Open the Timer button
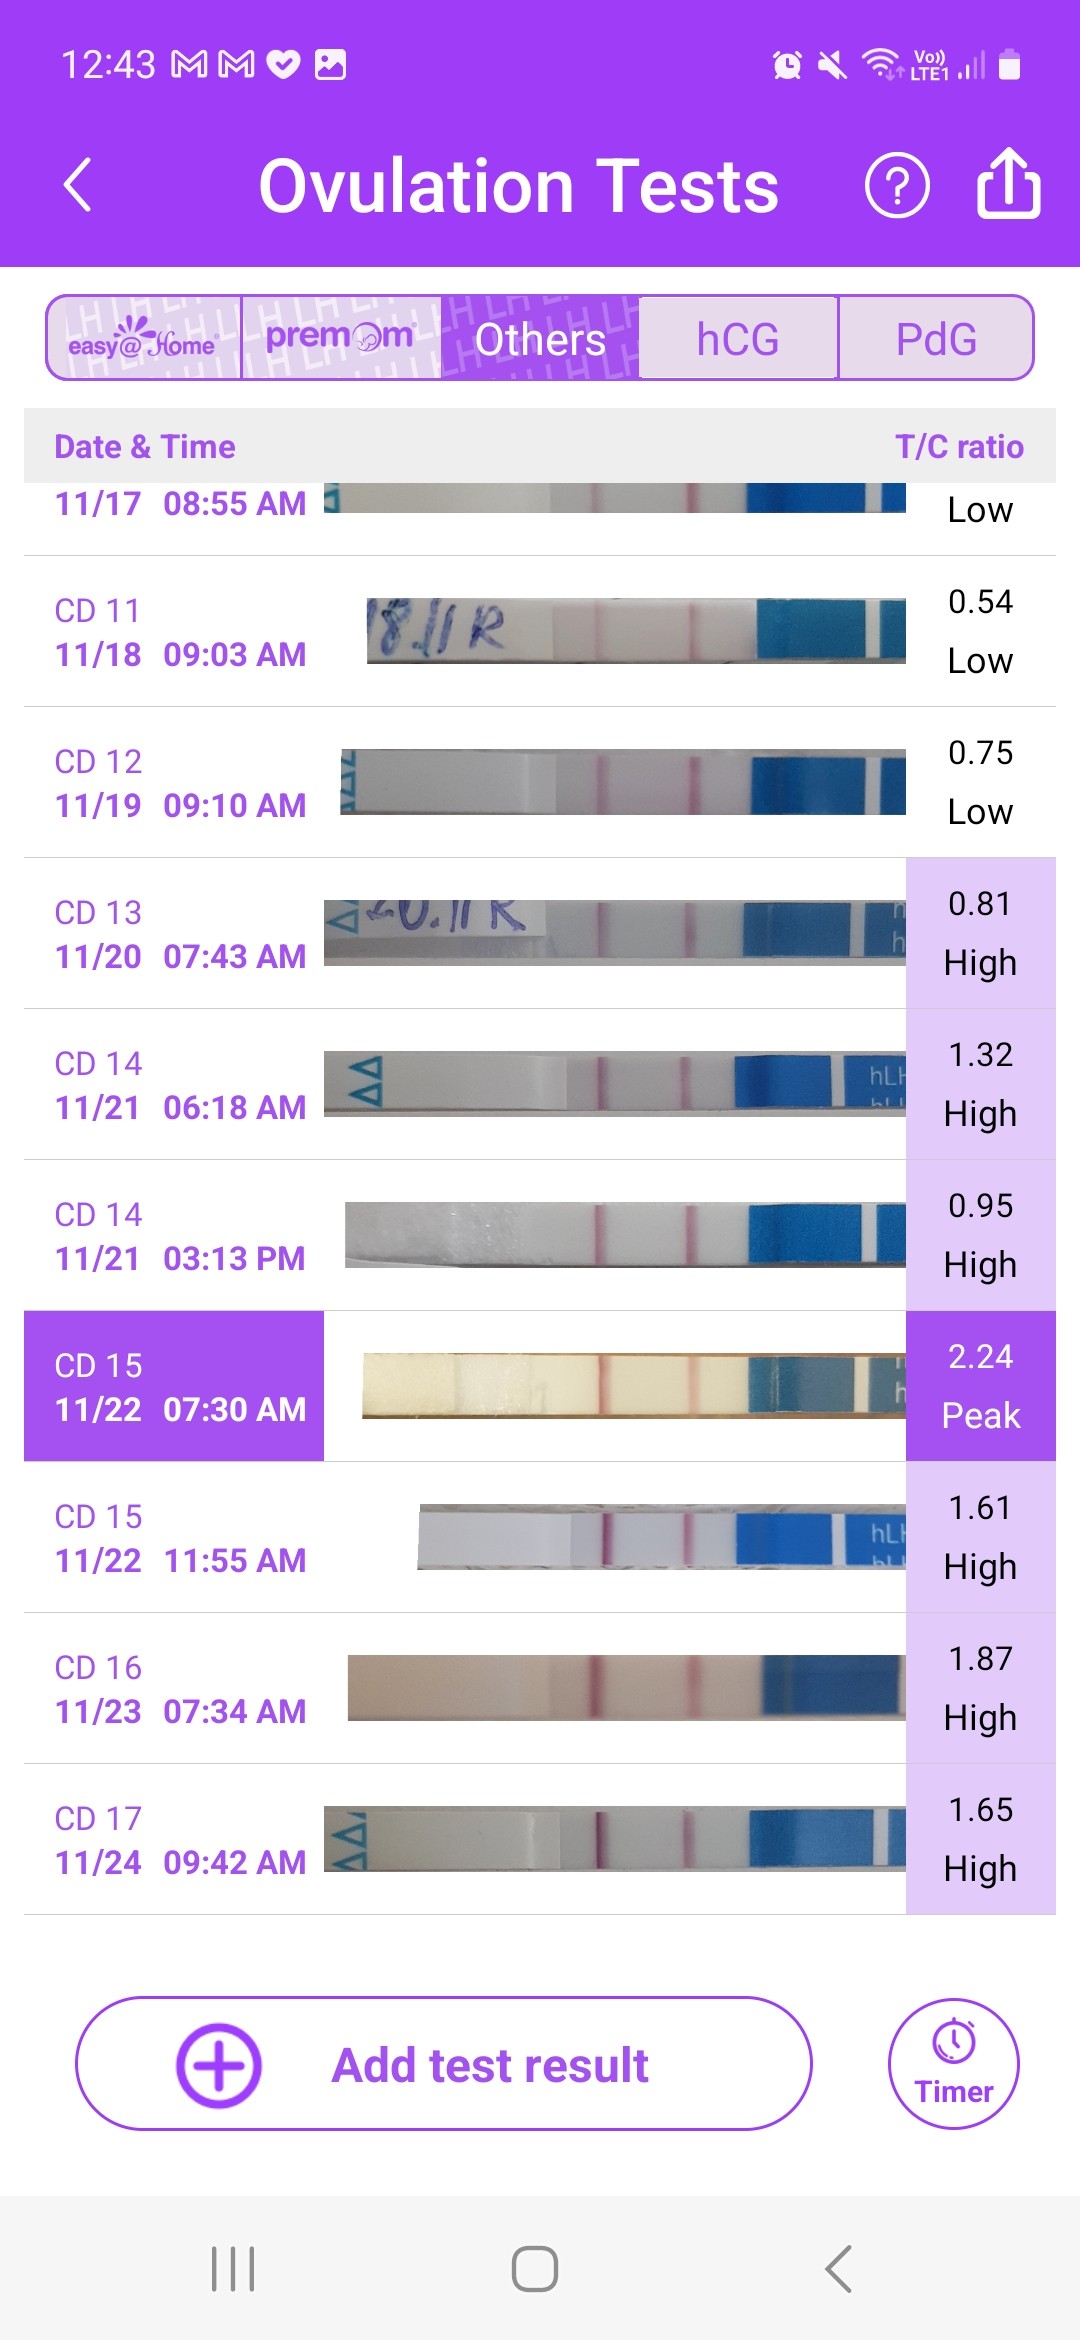 tap(953, 2064)
